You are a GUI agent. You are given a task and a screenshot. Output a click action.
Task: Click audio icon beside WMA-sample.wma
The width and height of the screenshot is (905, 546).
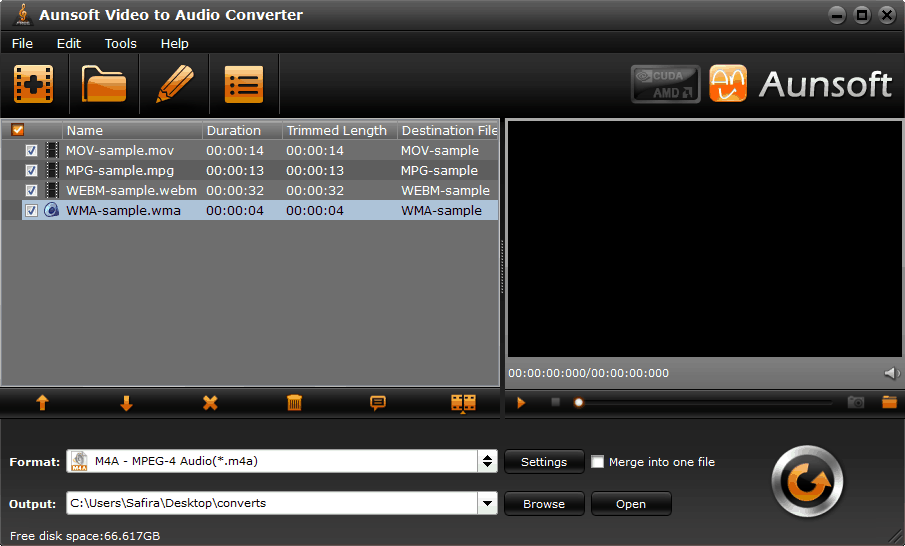point(51,210)
